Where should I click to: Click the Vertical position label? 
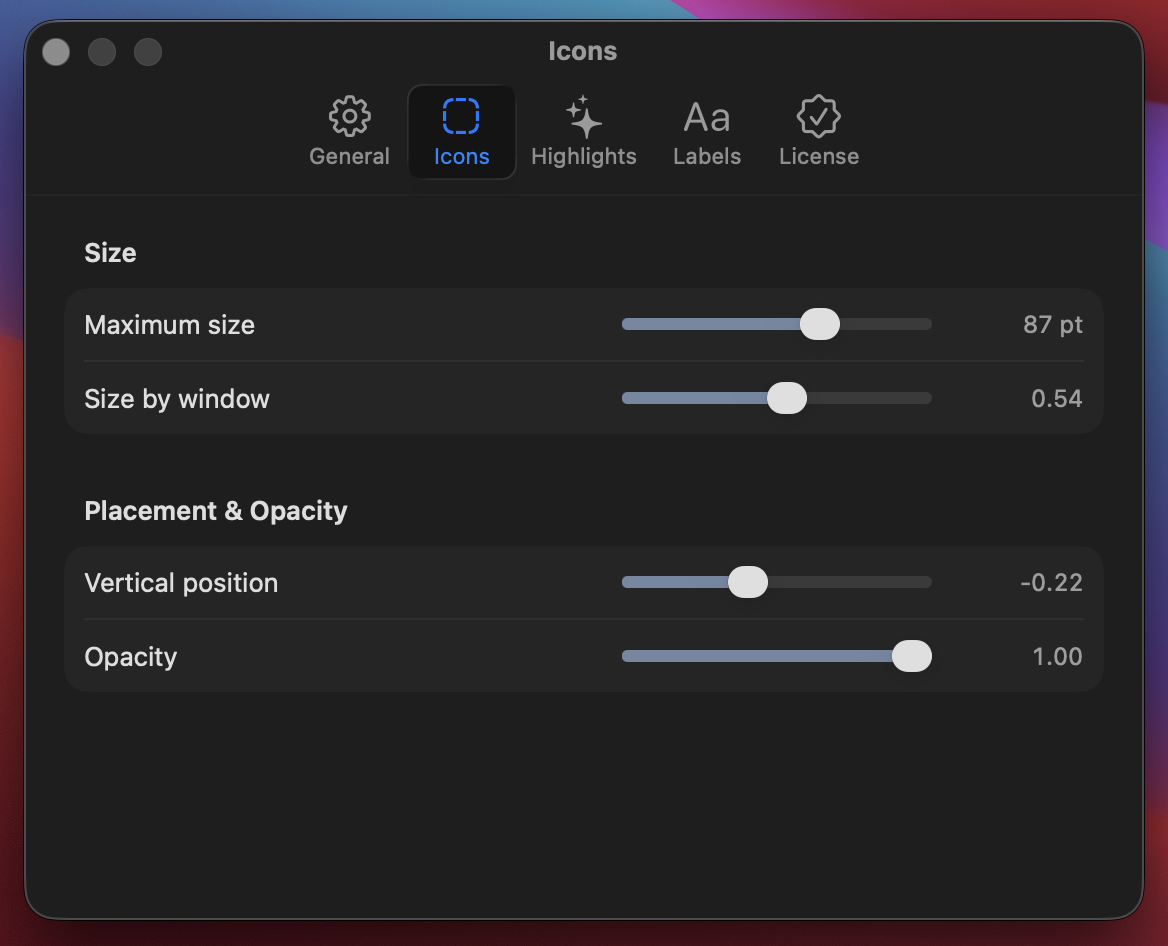(181, 583)
